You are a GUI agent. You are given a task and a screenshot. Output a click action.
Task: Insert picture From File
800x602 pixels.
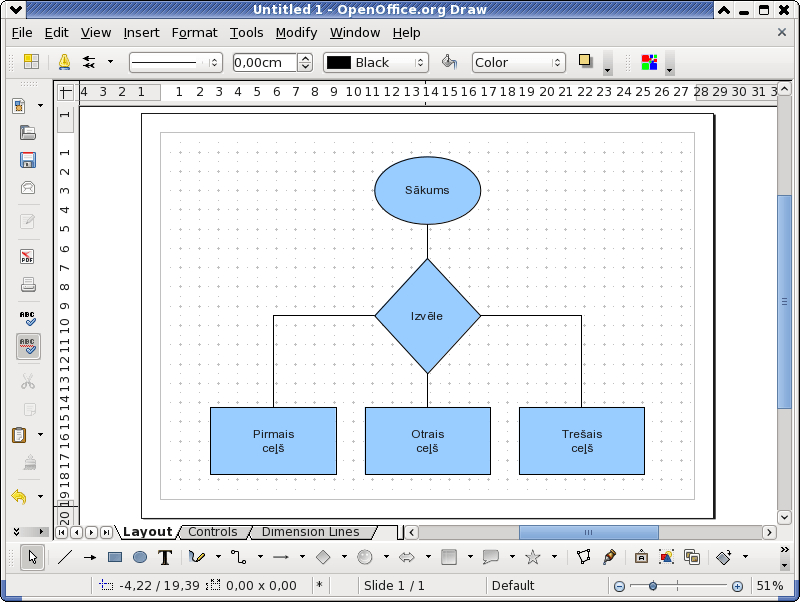point(666,557)
